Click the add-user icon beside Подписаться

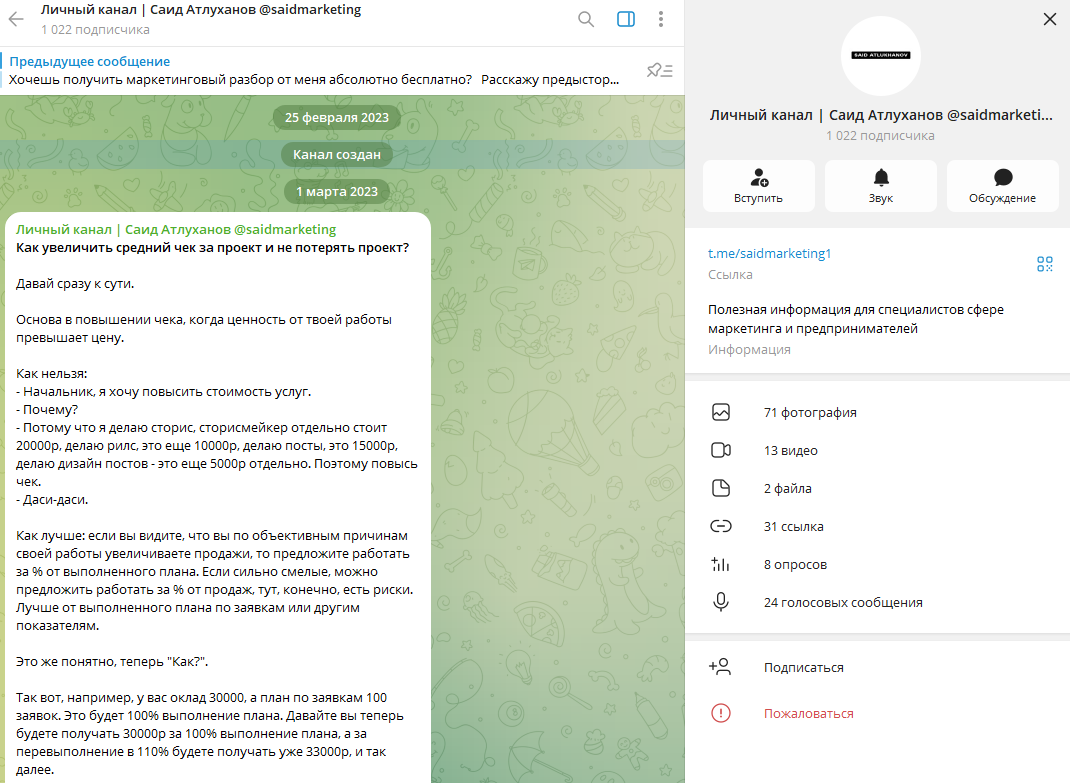tap(720, 667)
